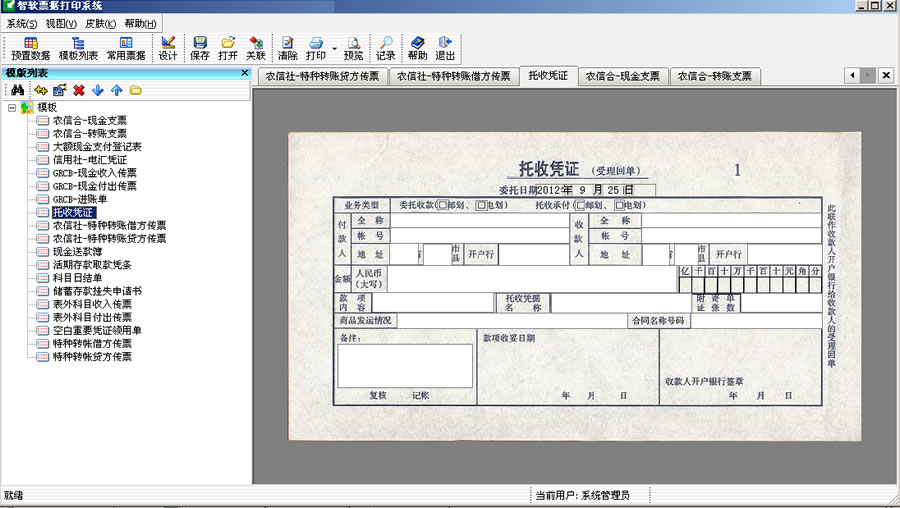Switch to the 农信社-特种转账借方传票 tab
The height and width of the screenshot is (508, 900).
[x=453, y=76]
